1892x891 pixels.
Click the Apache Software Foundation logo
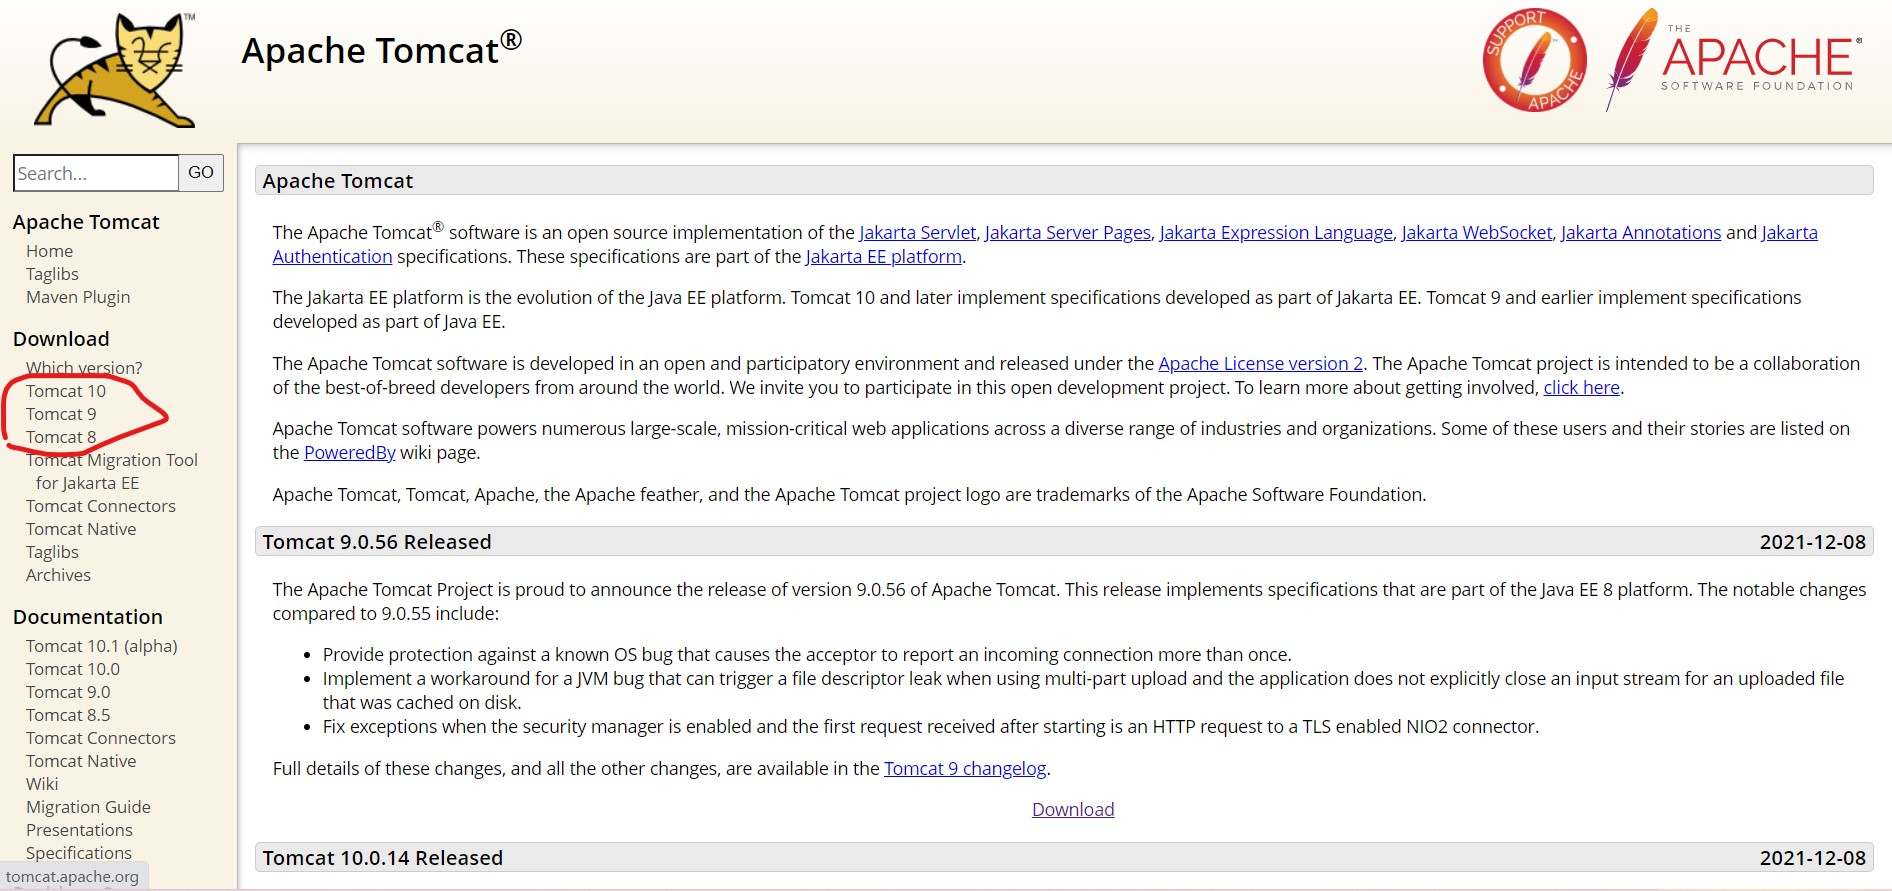(1734, 60)
